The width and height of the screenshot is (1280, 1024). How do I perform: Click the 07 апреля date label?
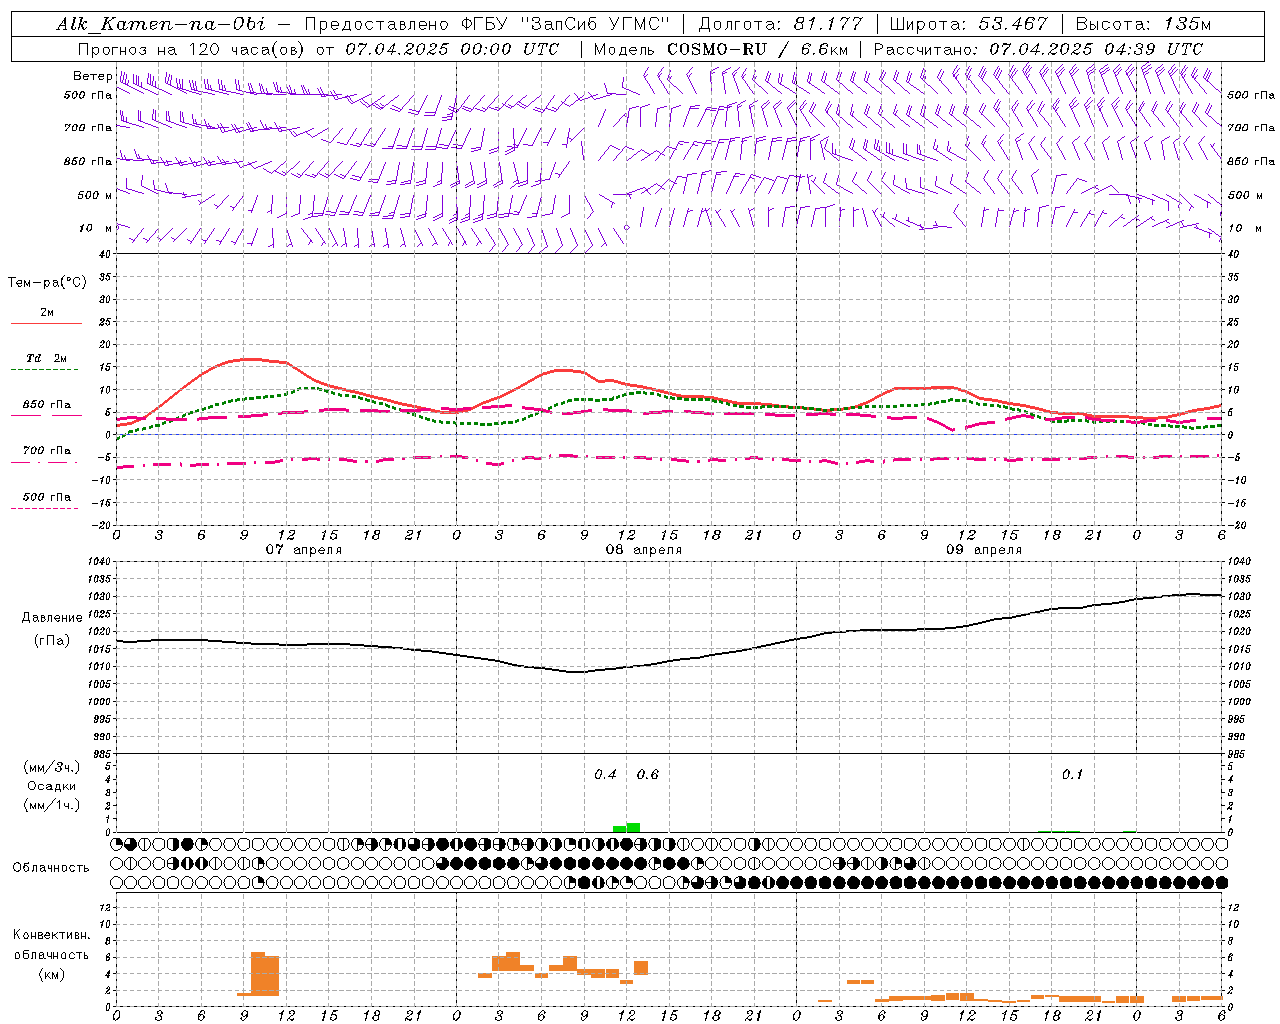pyautogui.click(x=304, y=550)
